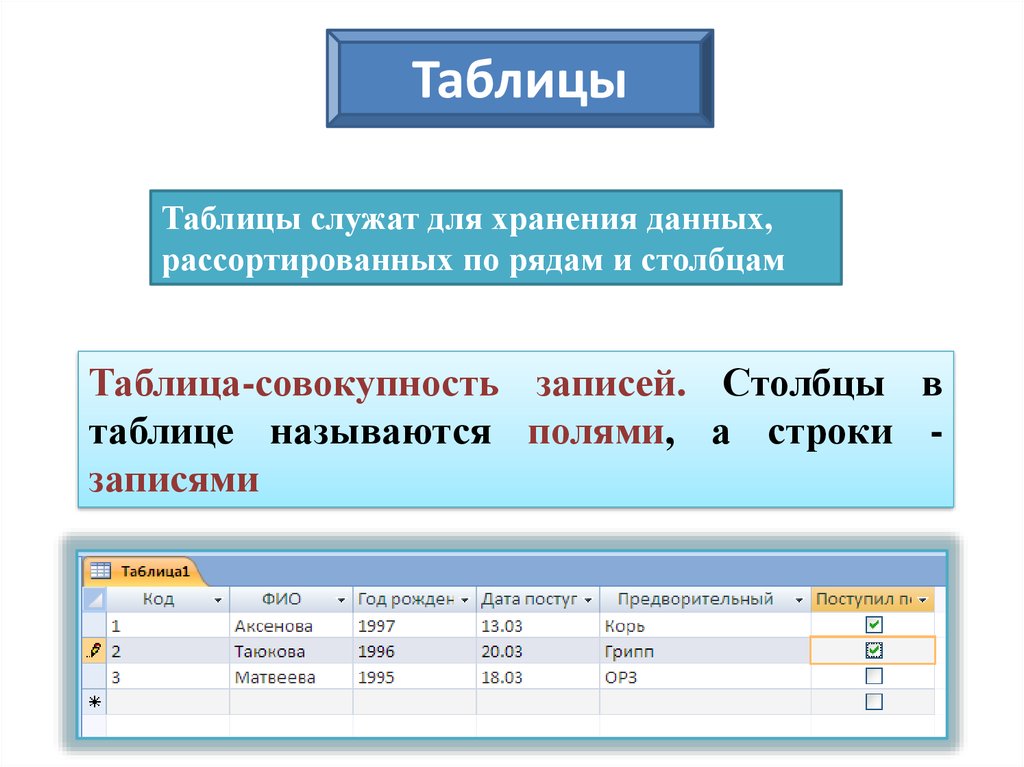
Task: Click the Таблицы title button
Action: pyautogui.click(x=520, y=79)
